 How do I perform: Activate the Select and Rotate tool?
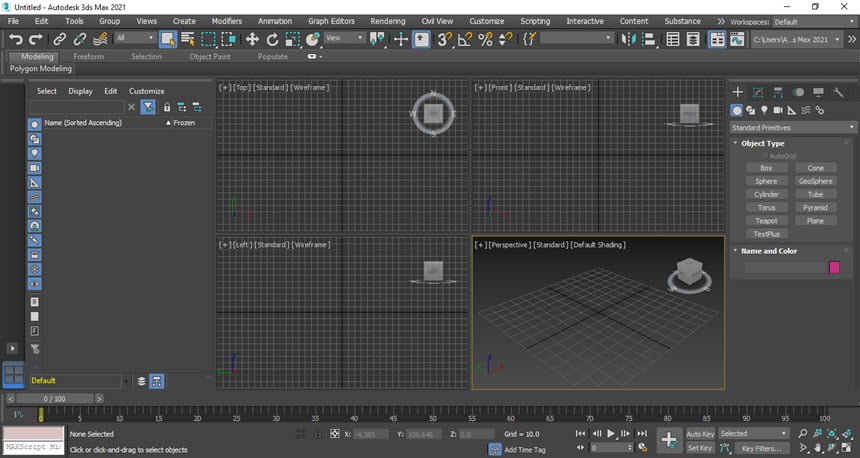[x=273, y=39]
